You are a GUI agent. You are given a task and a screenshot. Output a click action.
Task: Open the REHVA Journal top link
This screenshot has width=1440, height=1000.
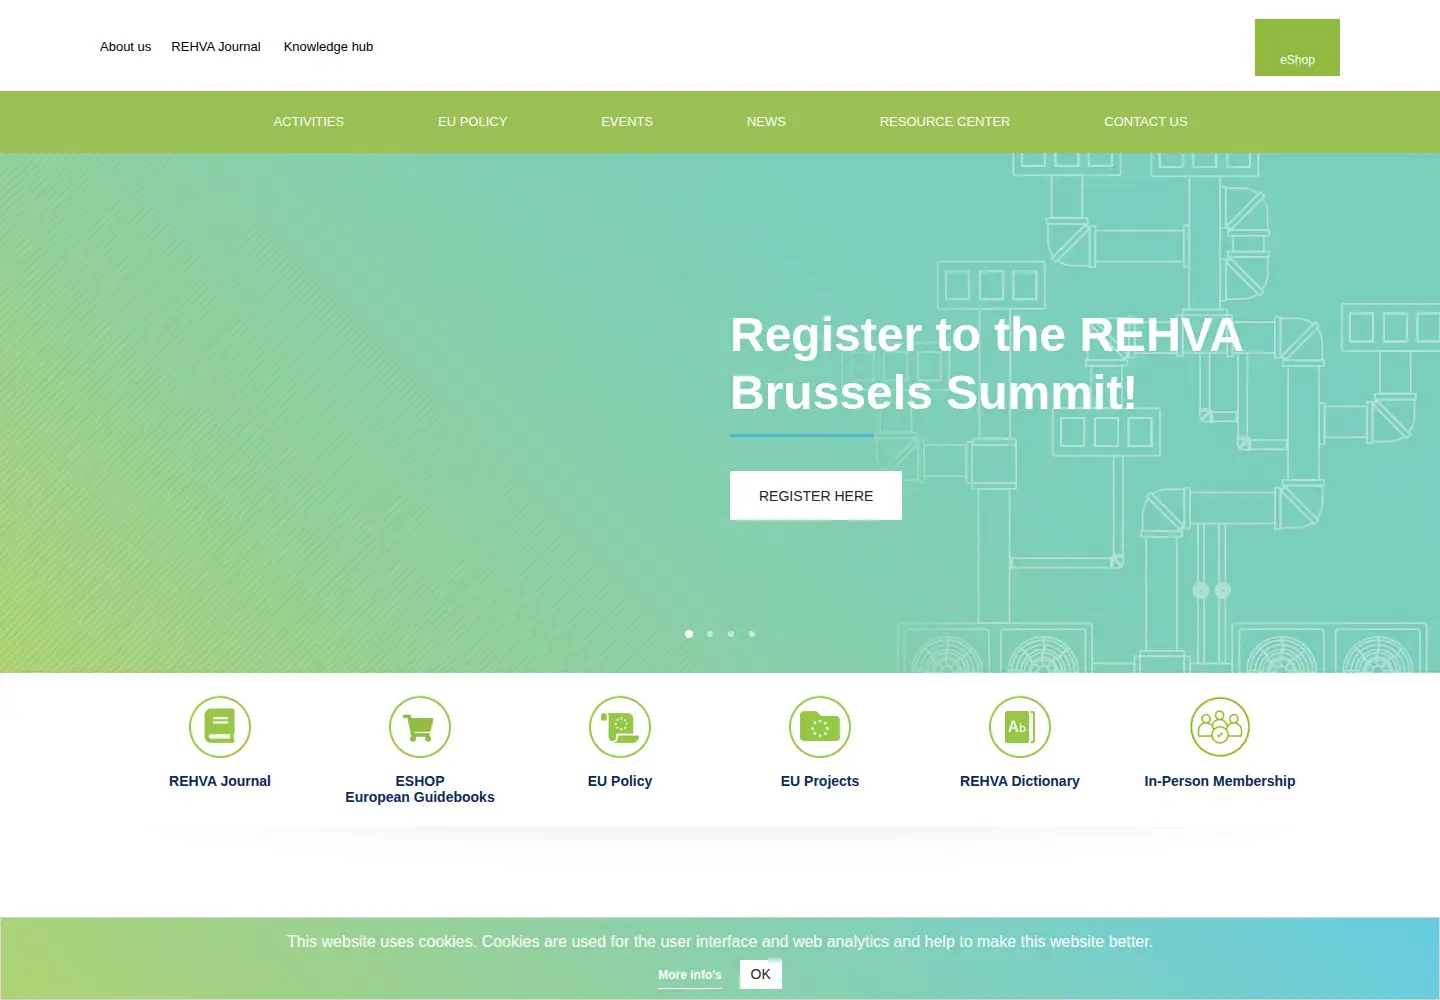point(216,47)
